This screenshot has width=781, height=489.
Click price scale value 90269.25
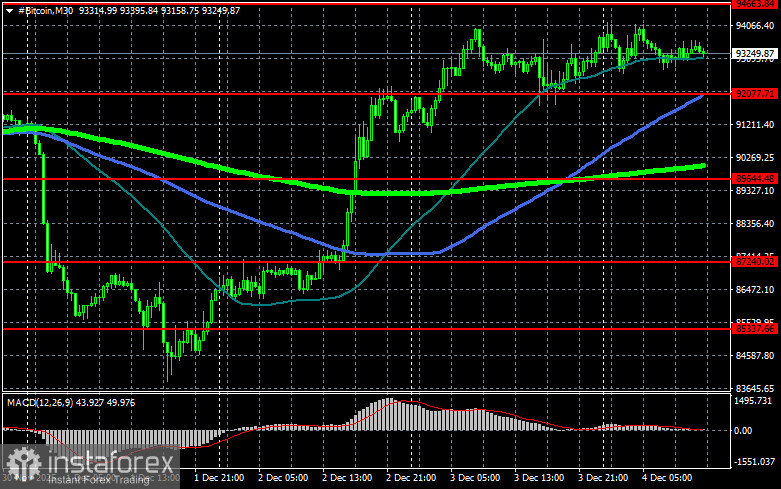click(755, 157)
